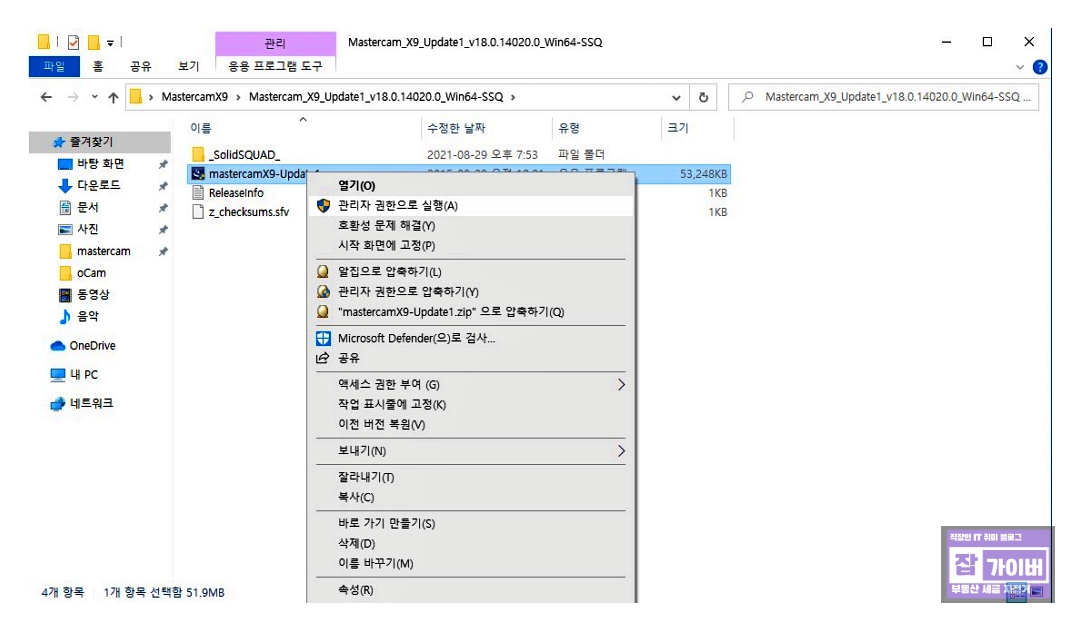
Task: Open the help question mark icon
Action: (1040, 67)
